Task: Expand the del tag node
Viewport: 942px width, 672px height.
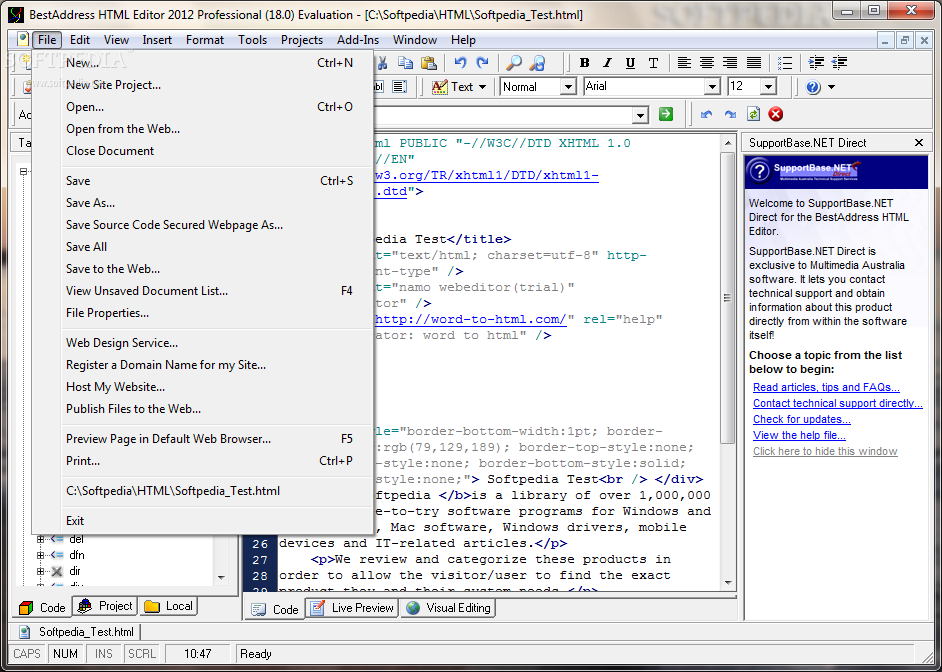Action: tap(40, 539)
